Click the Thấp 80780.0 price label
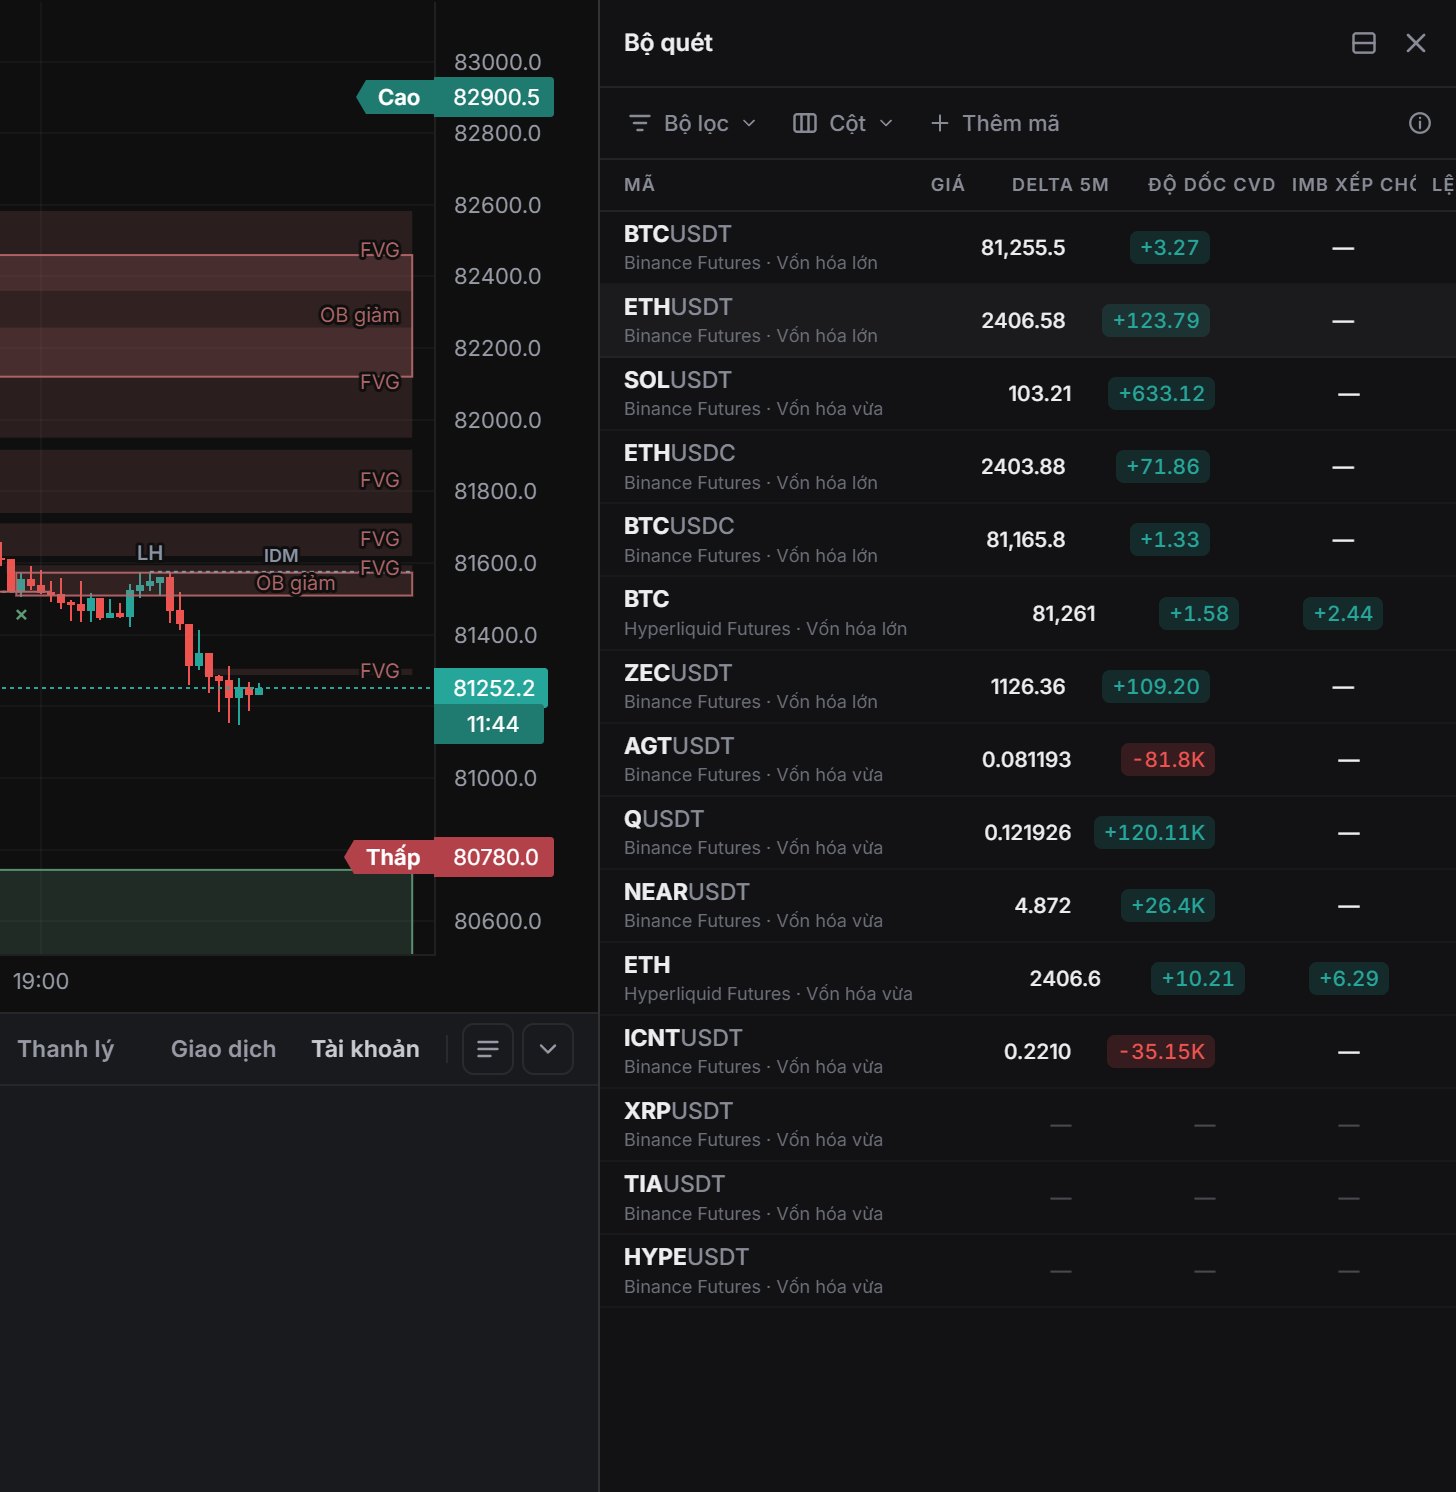 (x=449, y=857)
